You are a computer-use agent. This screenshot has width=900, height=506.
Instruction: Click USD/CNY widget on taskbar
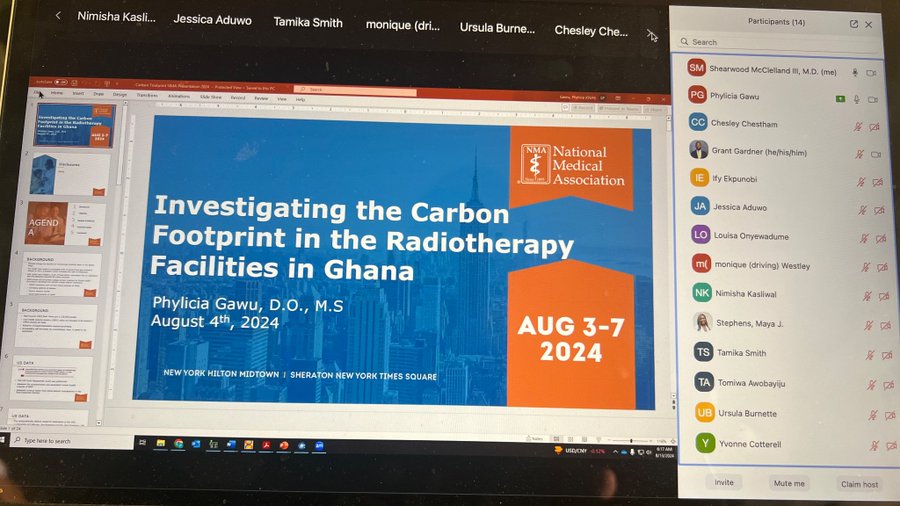580,451
